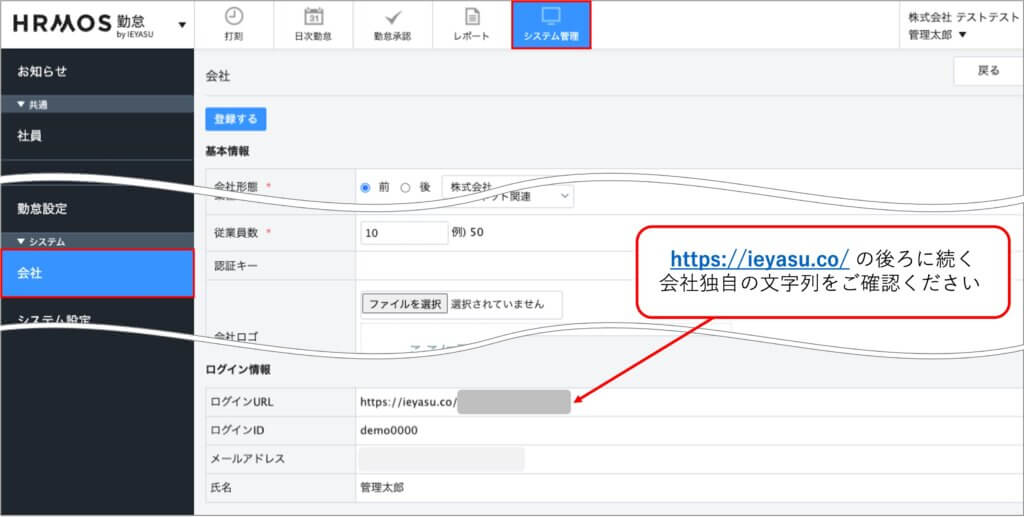
Task: Click the ファイルを選択 file button
Action: coord(404,304)
